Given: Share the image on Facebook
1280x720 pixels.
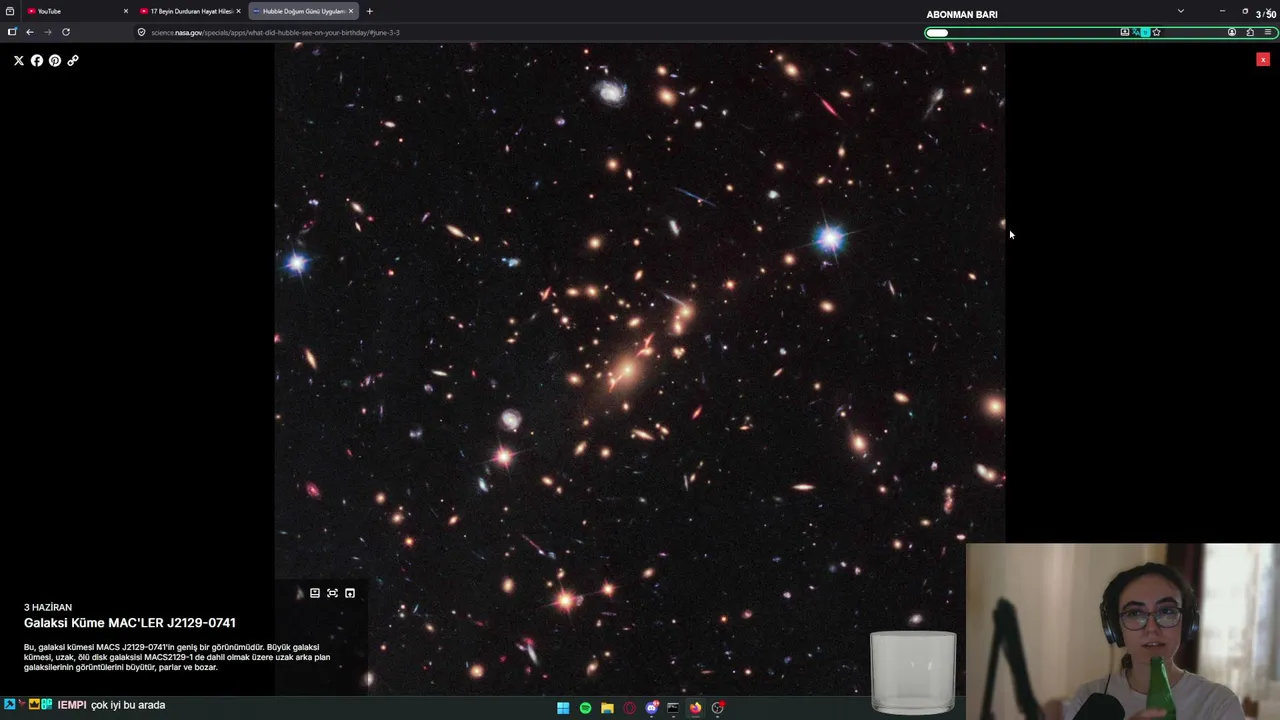Looking at the screenshot, I should 37,60.
